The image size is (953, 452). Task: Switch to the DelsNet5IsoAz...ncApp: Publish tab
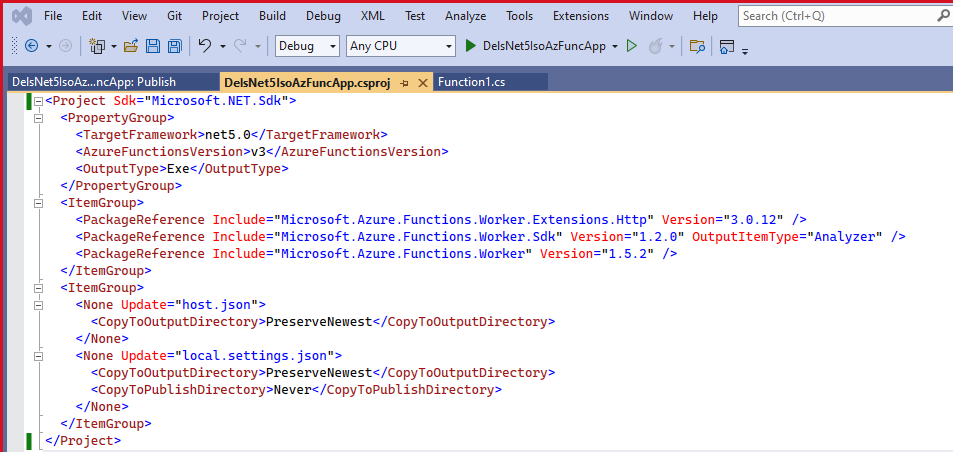tap(112, 82)
